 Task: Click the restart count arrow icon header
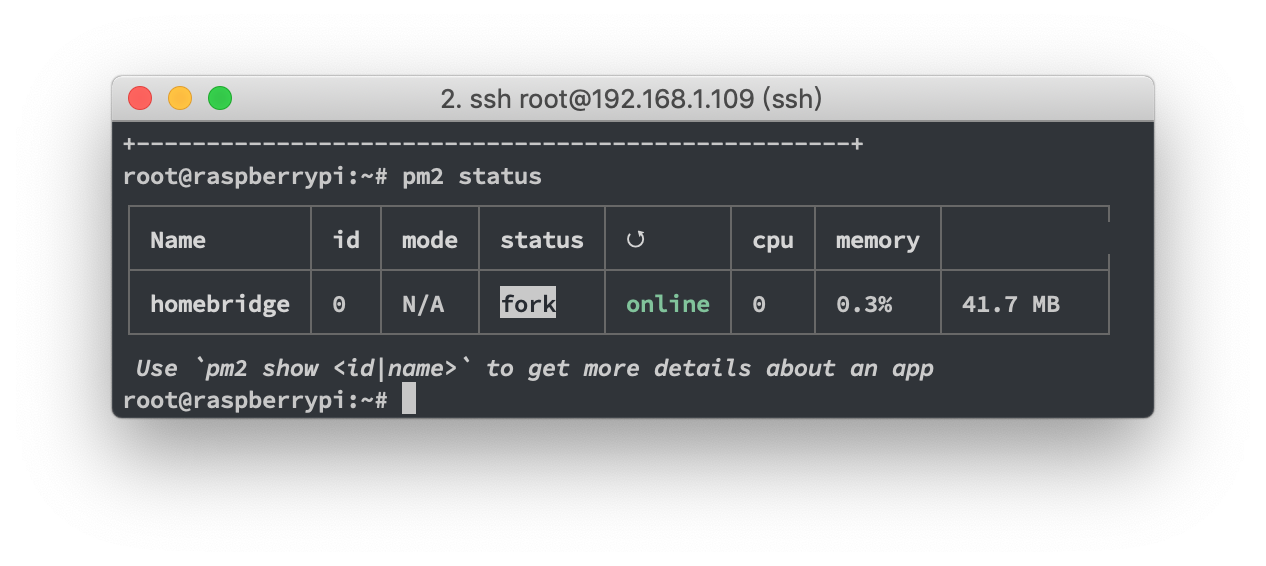[636, 240]
